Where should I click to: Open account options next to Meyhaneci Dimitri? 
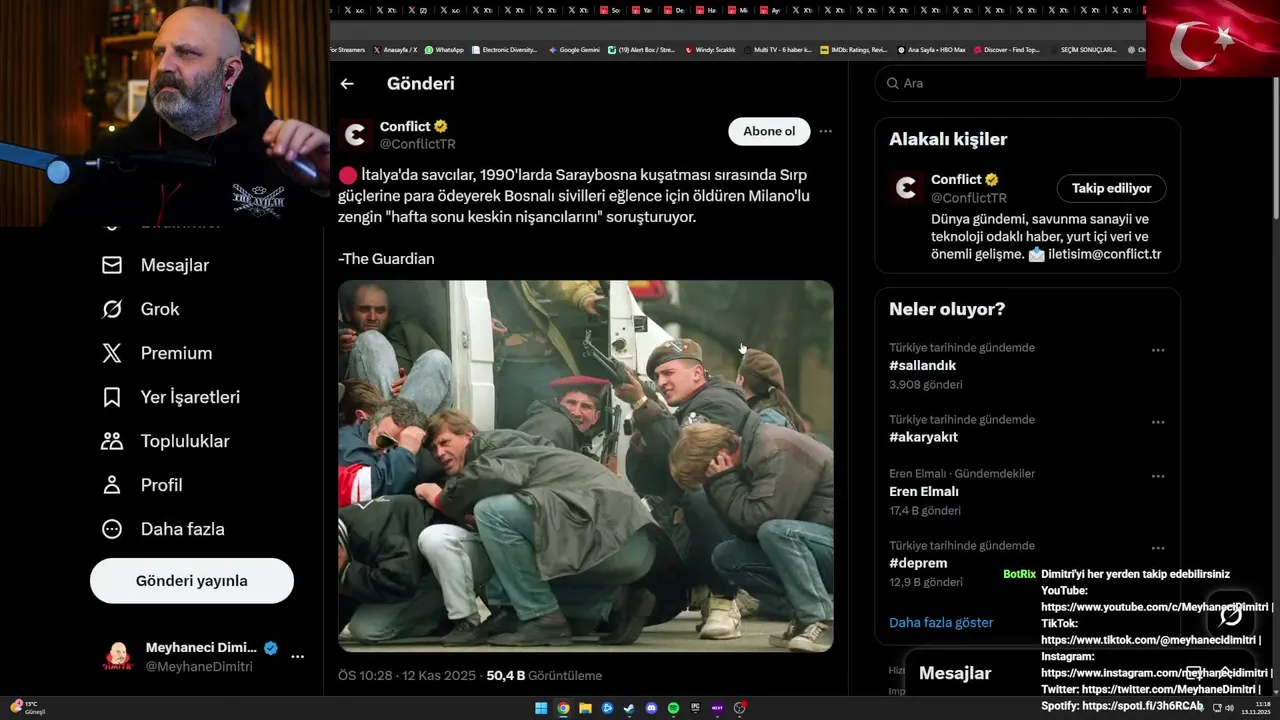[x=297, y=657]
